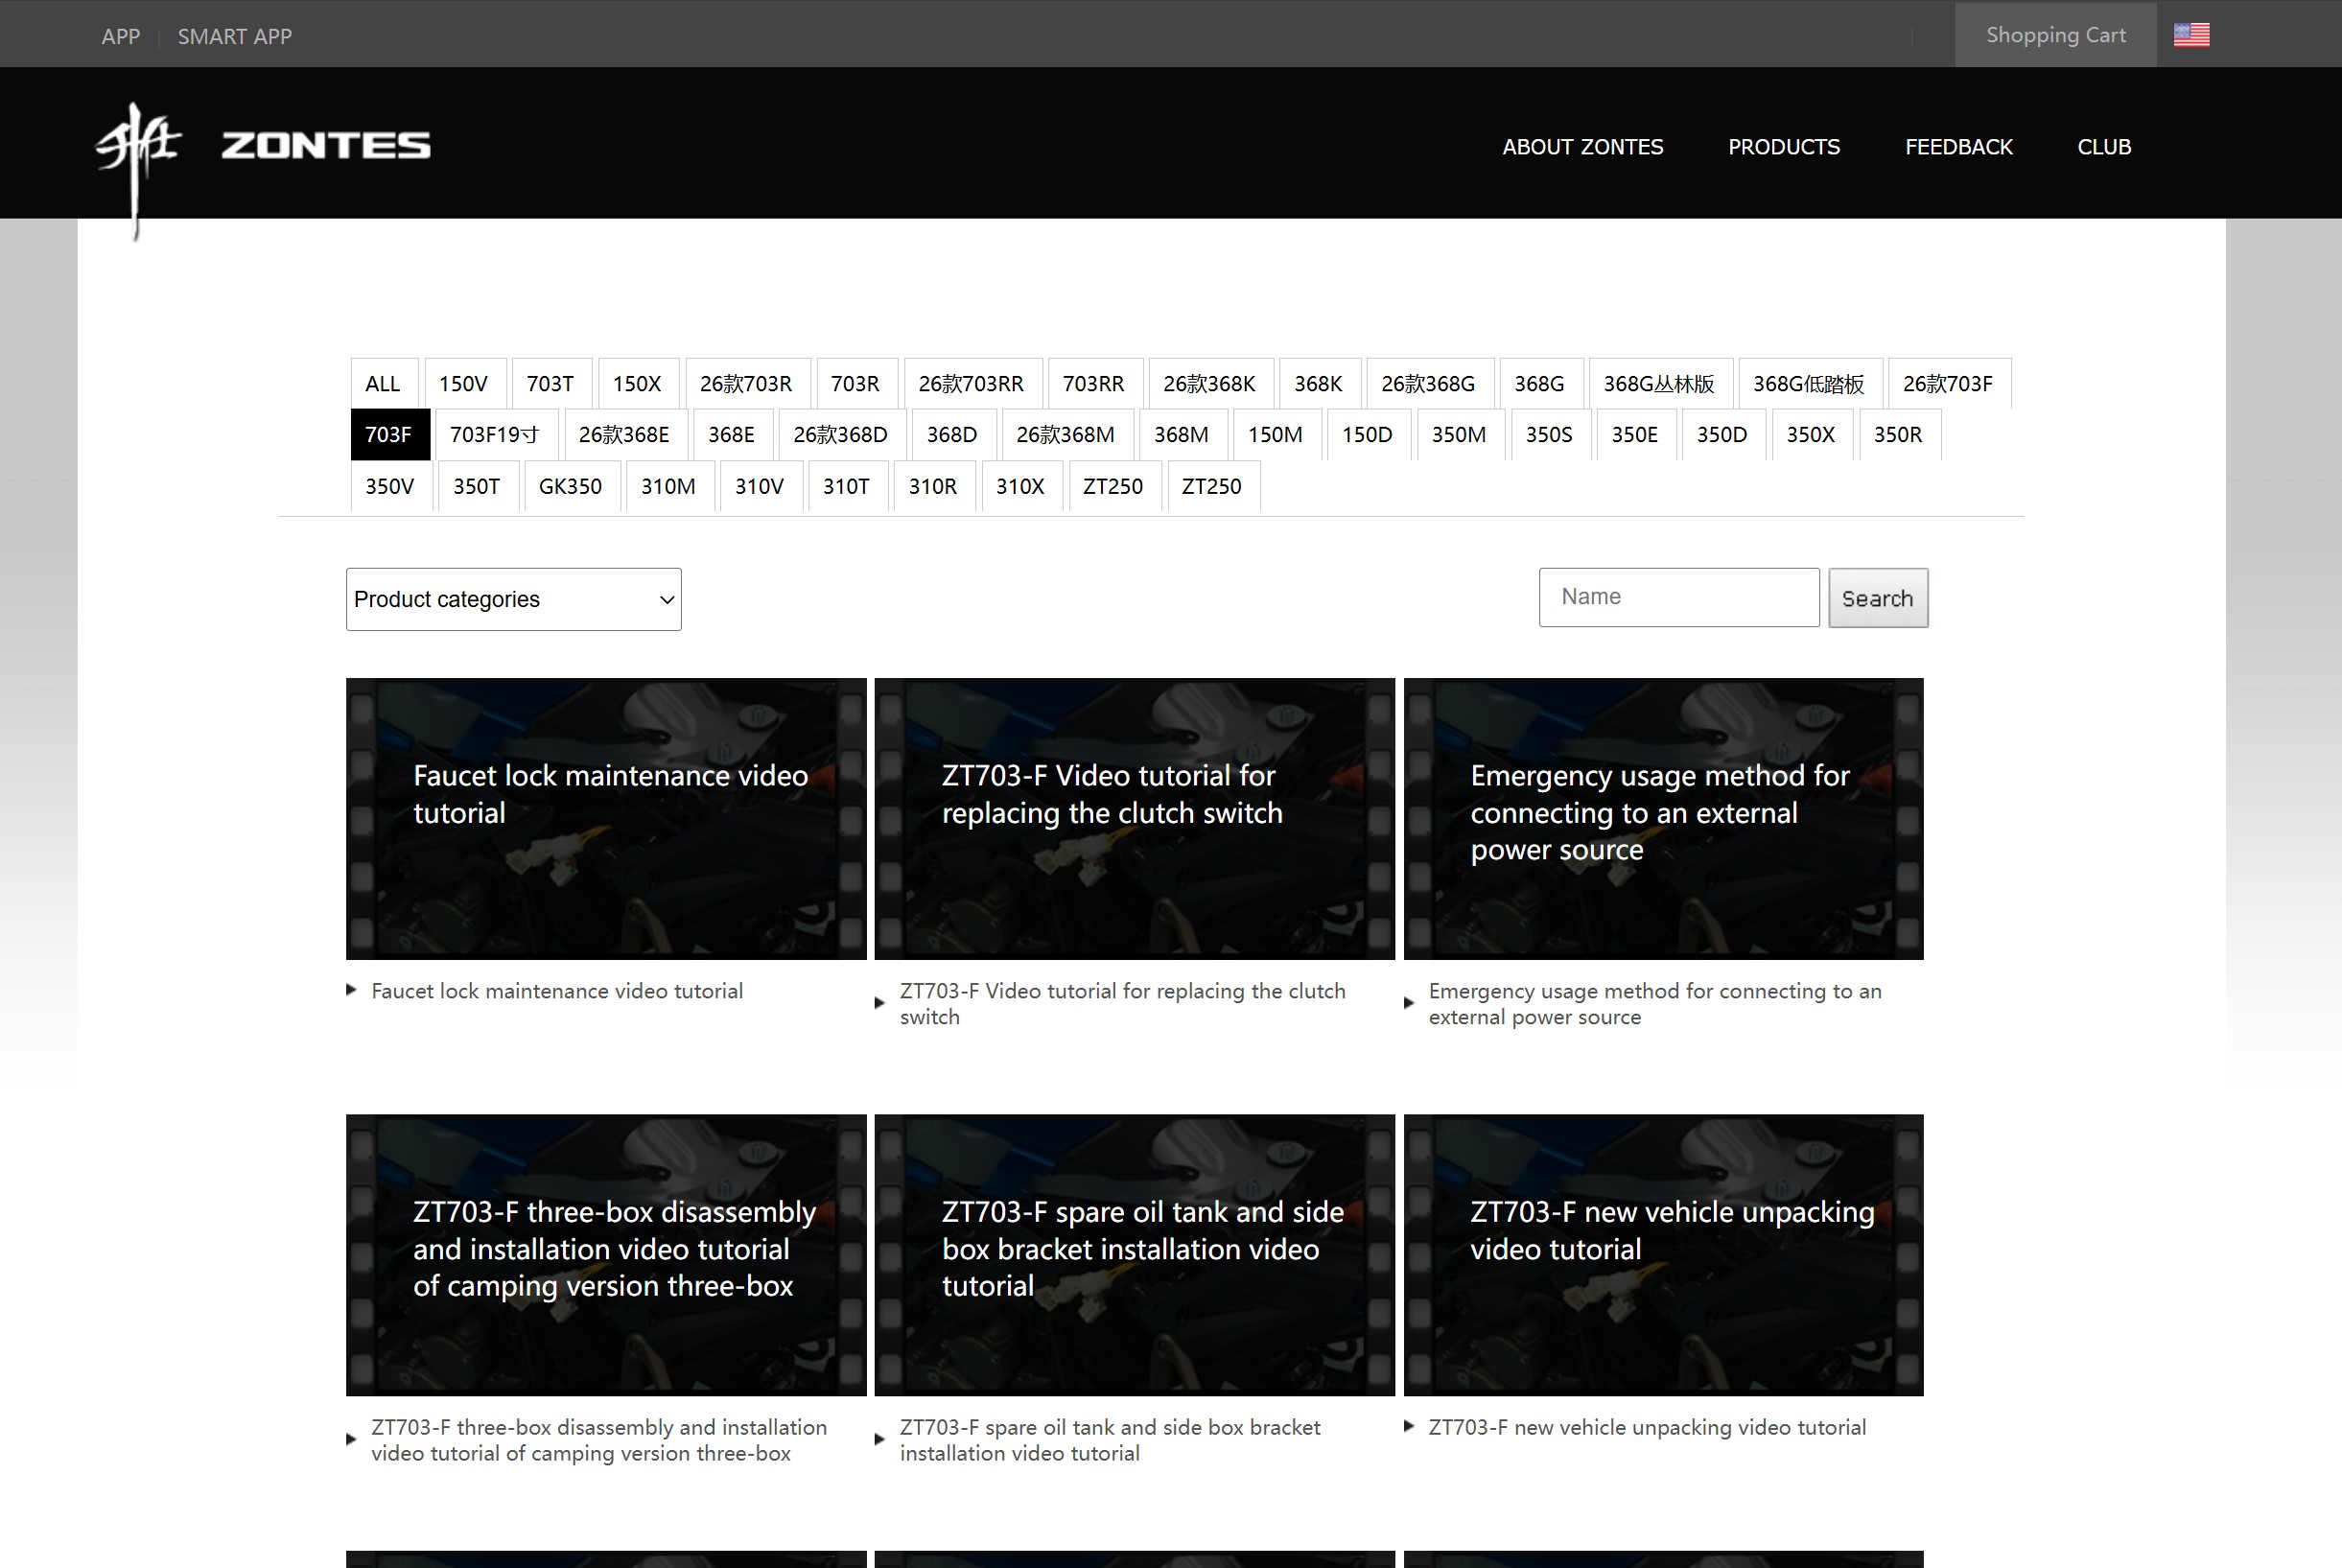Select the 310M model tab
Image resolution: width=2342 pixels, height=1568 pixels.
click(x=669, y=486)
